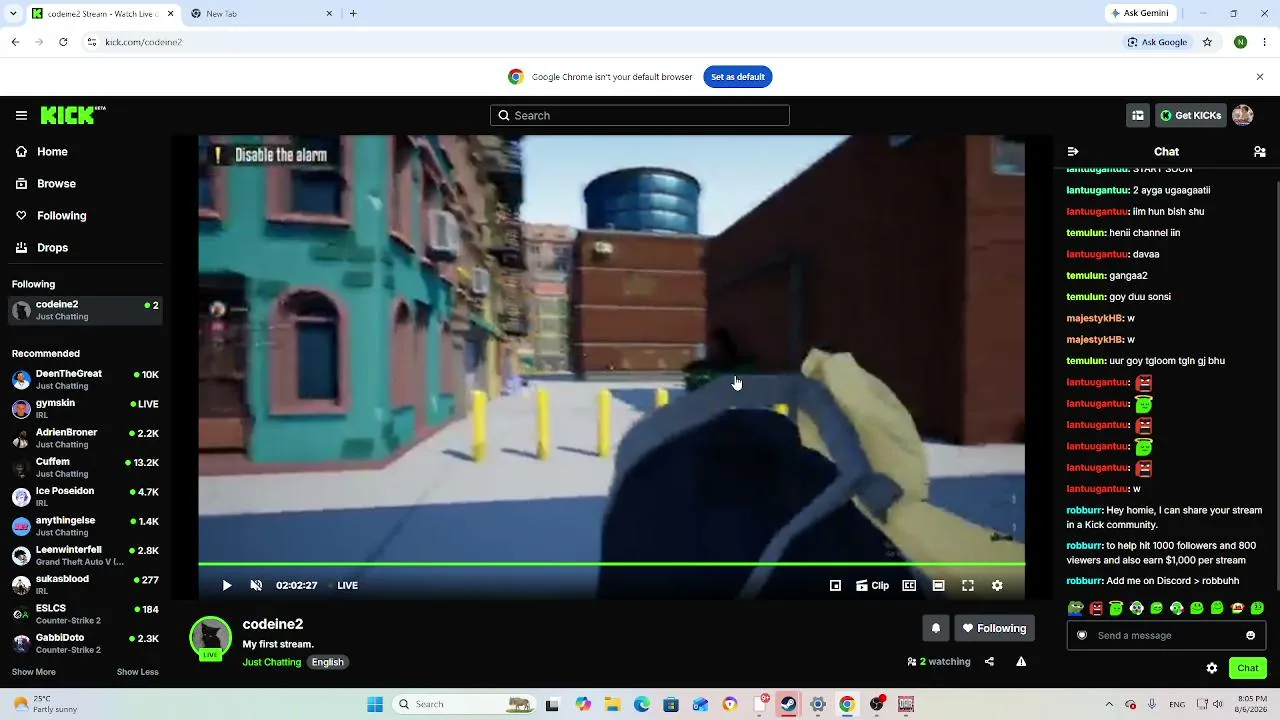Screen dimensions: 1280x720
Task: Select codeine2 in Following list
Action: click(x=85, y=310)
